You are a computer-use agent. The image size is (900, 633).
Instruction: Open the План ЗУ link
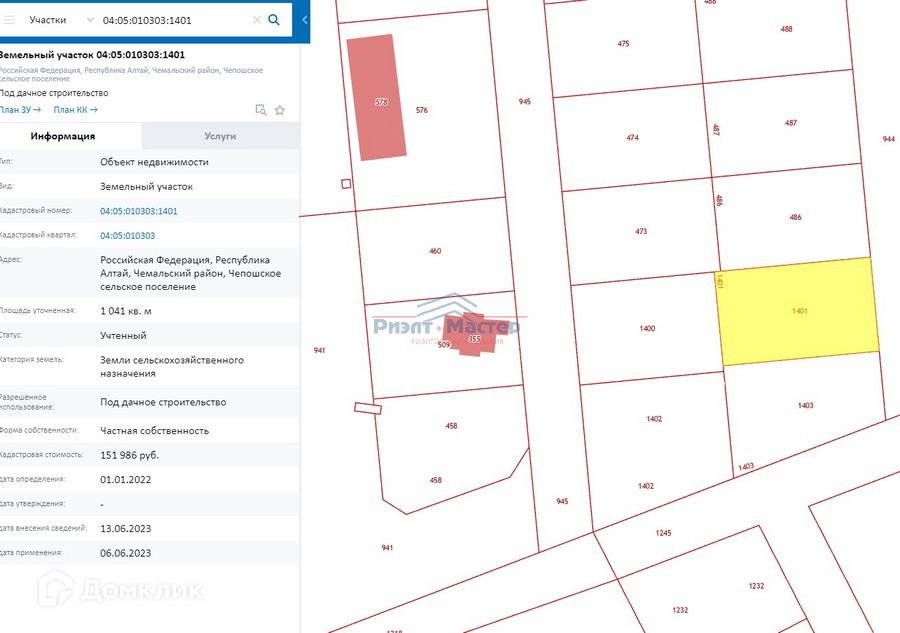coord(20,110)
